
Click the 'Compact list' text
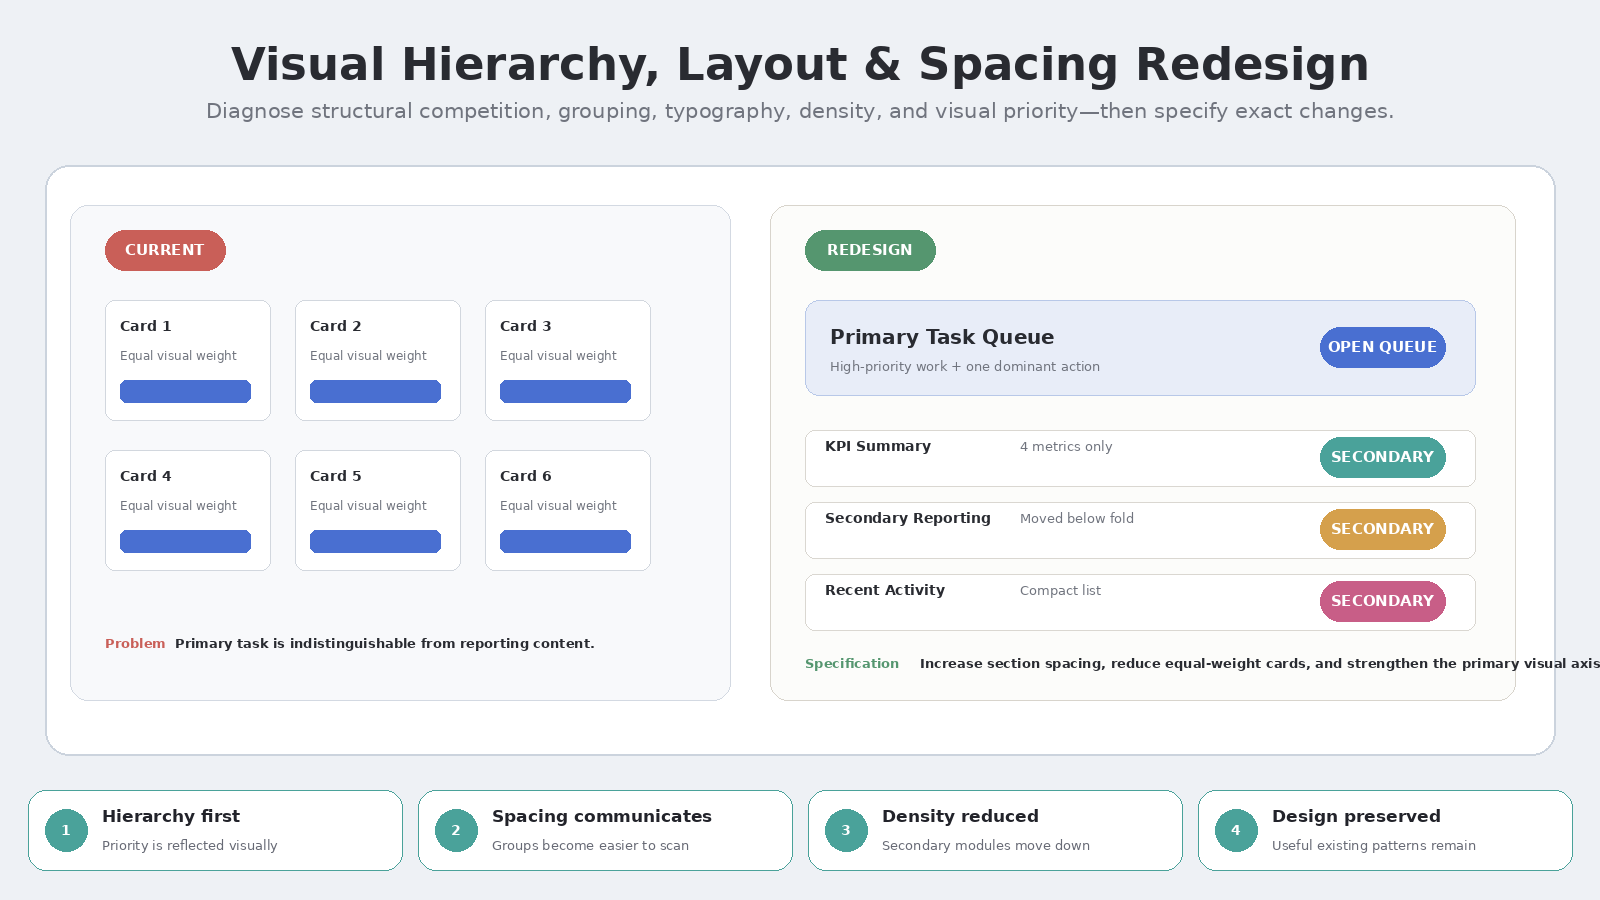click(x=1060, y=591)
